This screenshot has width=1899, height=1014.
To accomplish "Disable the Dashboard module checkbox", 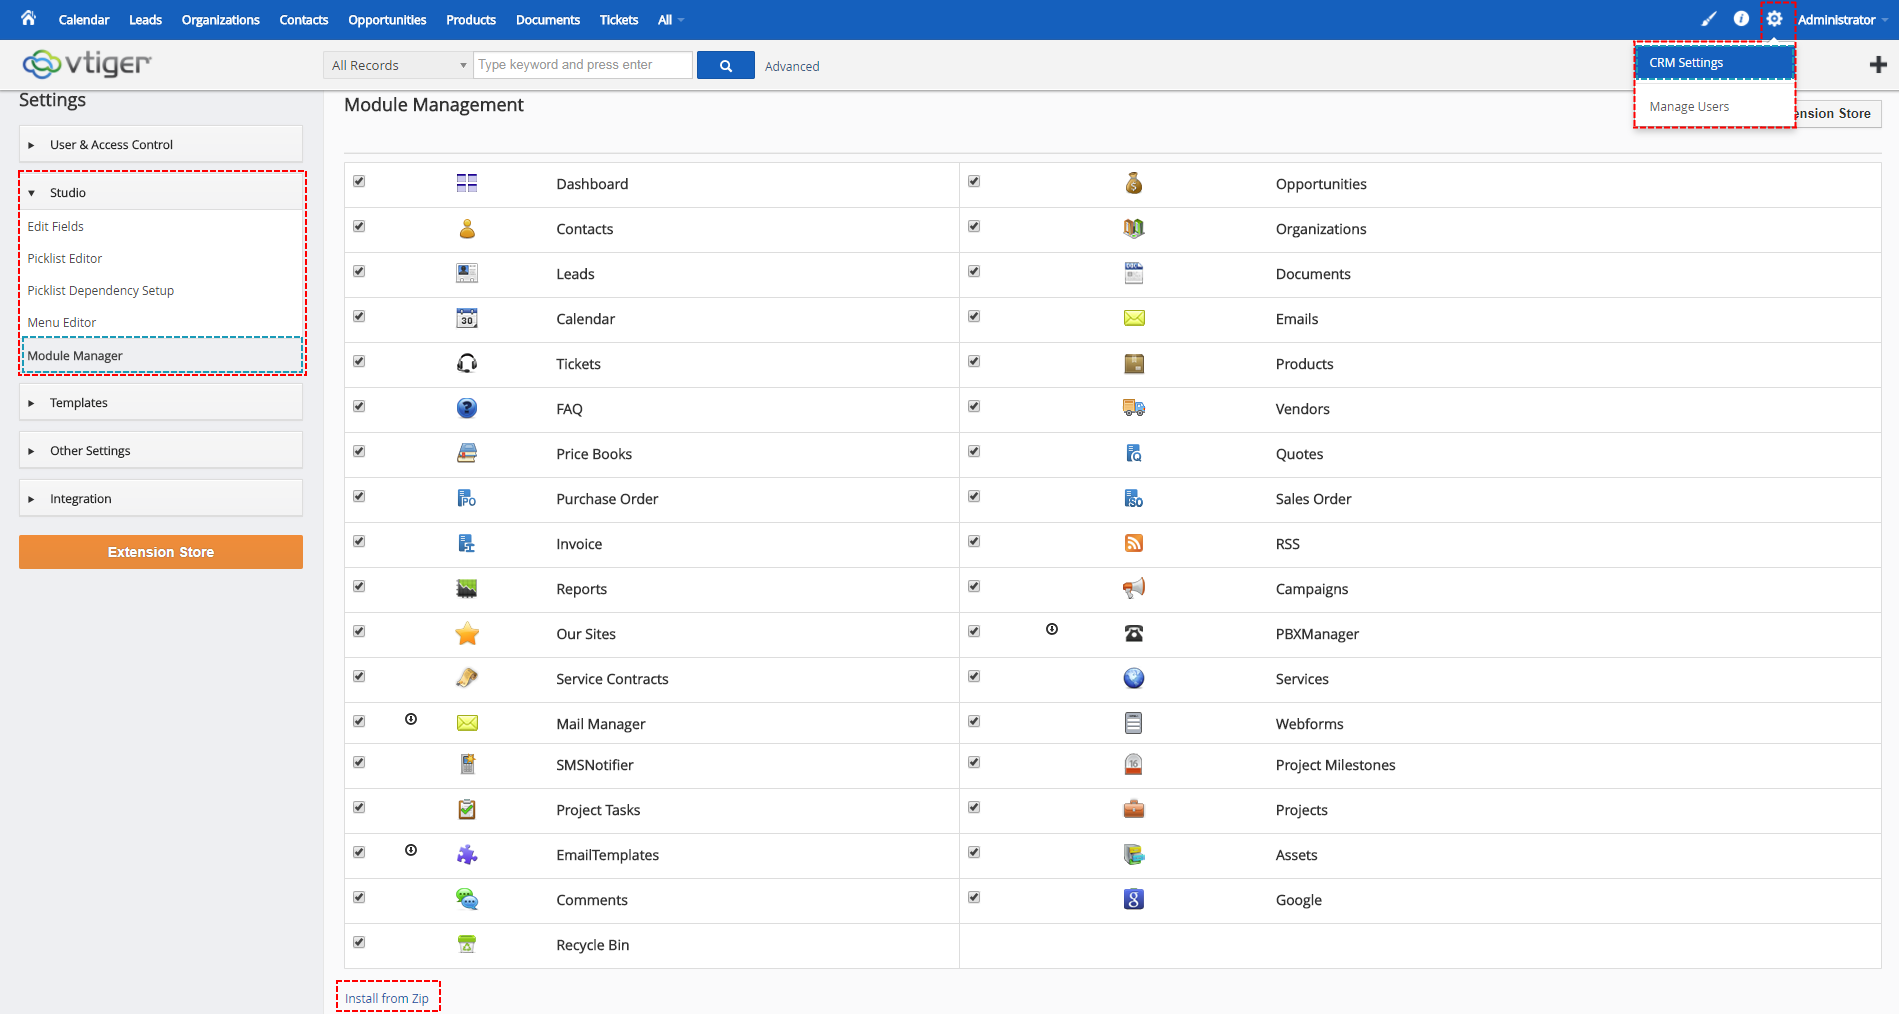I will pos(359,181).
